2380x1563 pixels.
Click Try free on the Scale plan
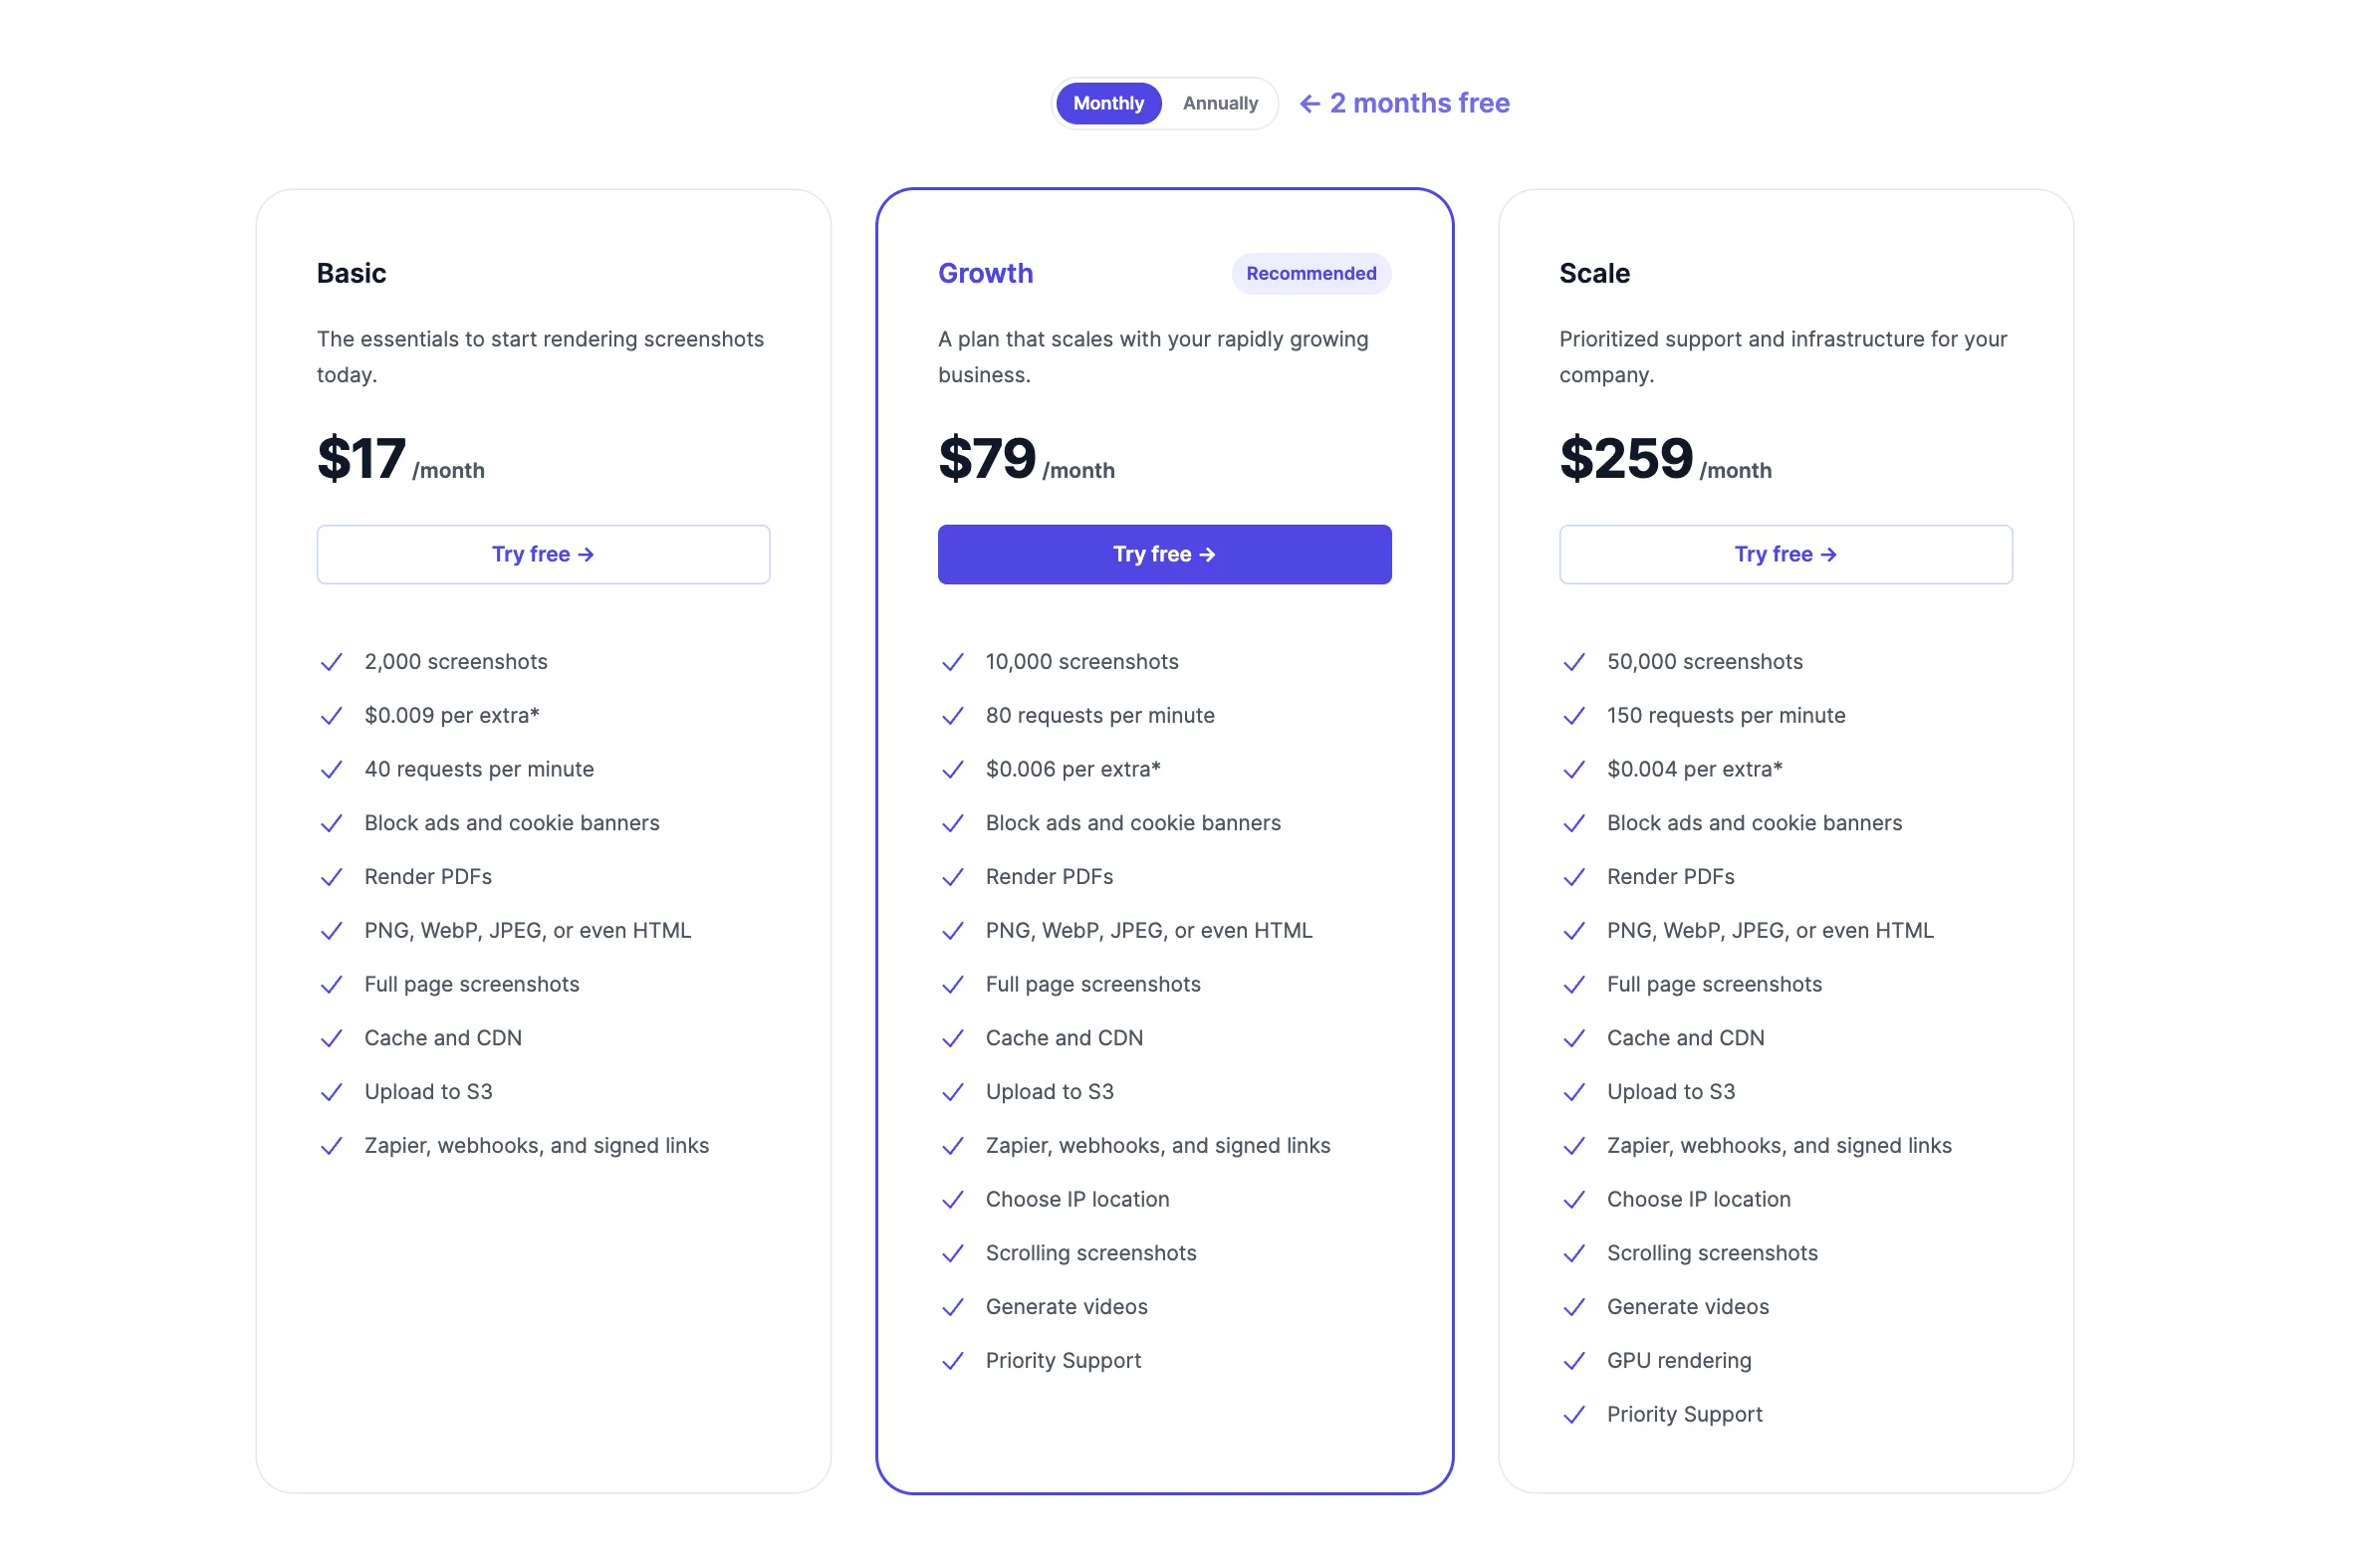[1786, 554]
